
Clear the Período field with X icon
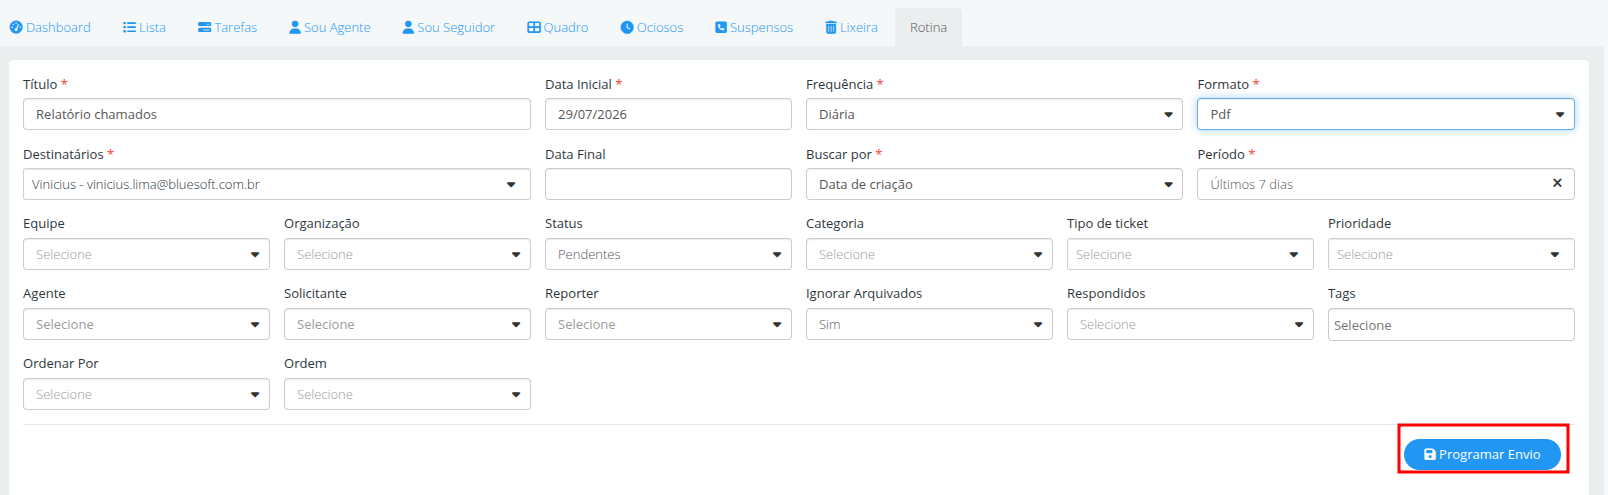point(1557,183)
